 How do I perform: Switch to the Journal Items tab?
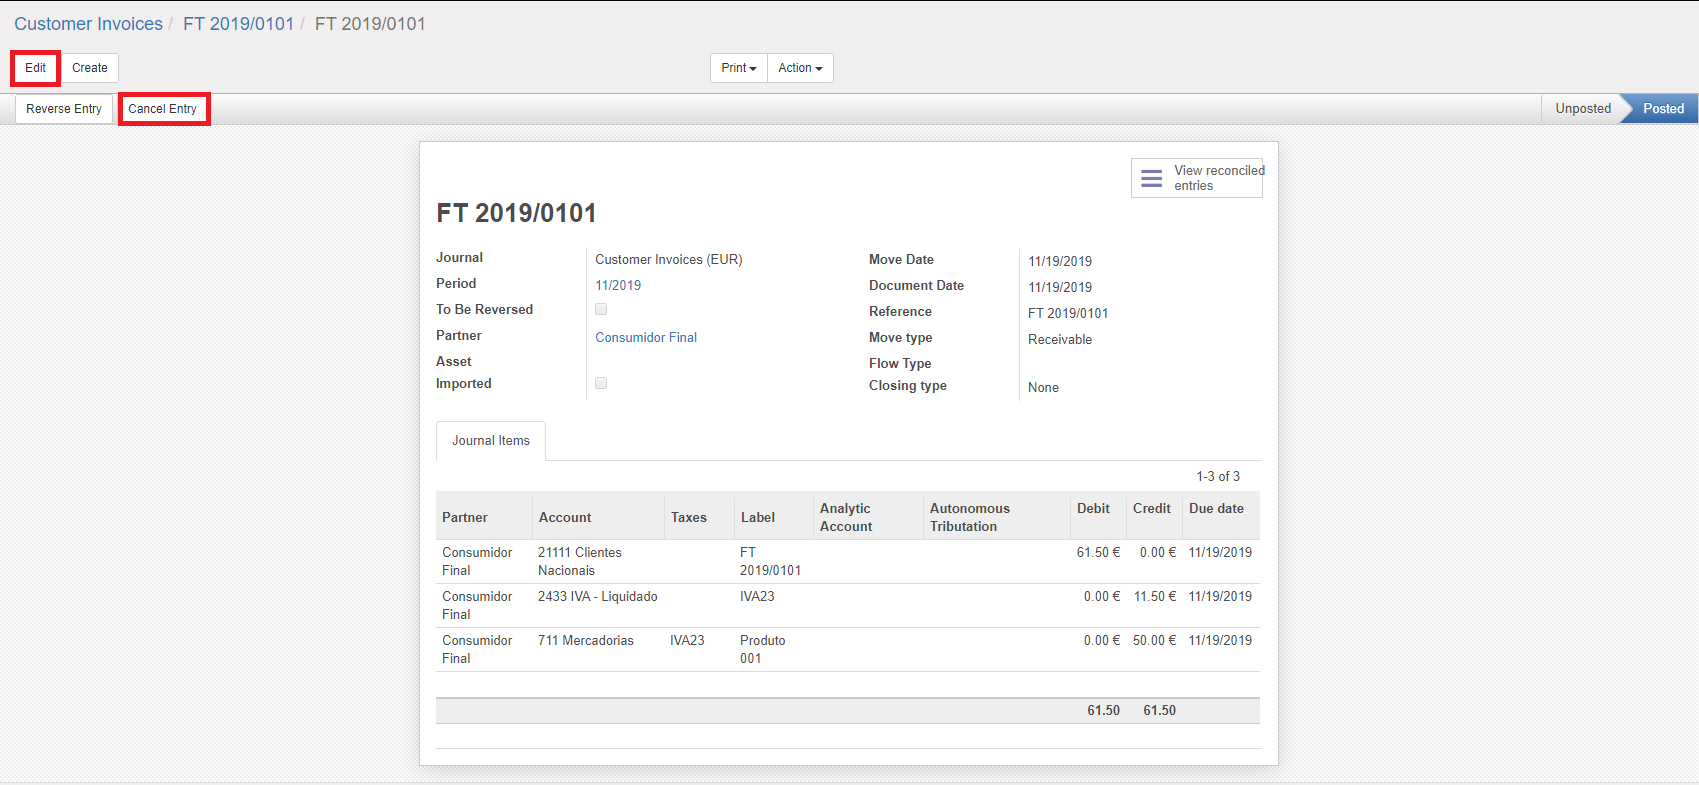490,441
